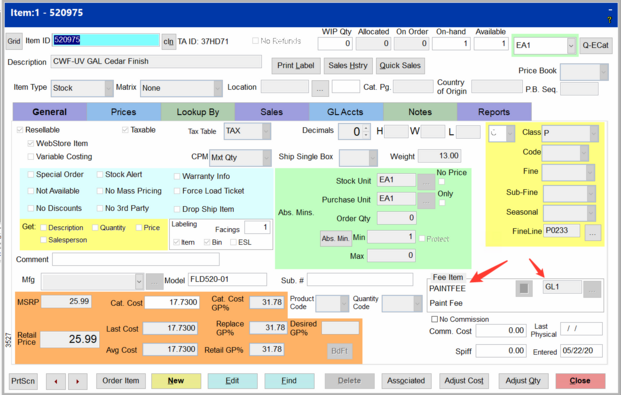The width and height of the screenshot is (621, 395).
Task: Open Sales Hstry
Action: [348, 66]
